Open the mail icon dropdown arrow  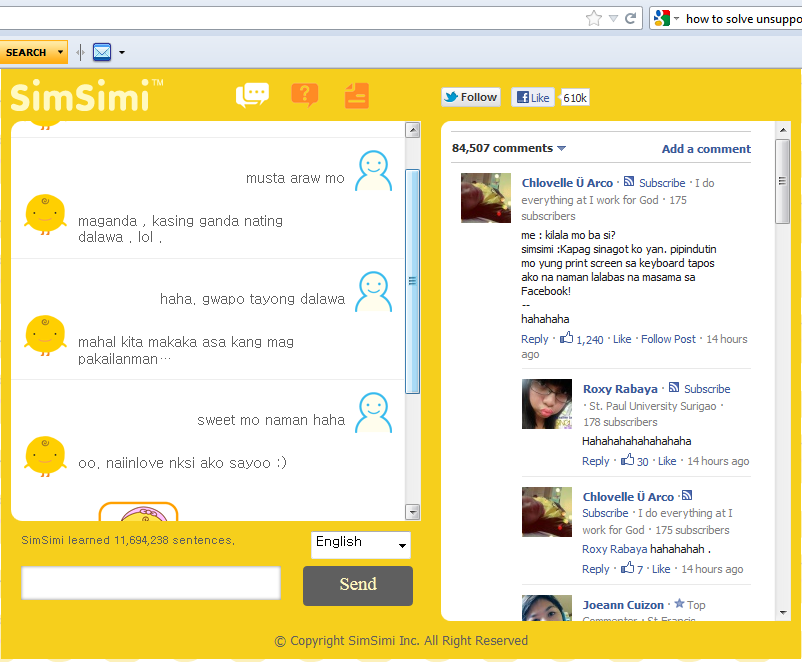pyautogui.click(x=122, y=52)
